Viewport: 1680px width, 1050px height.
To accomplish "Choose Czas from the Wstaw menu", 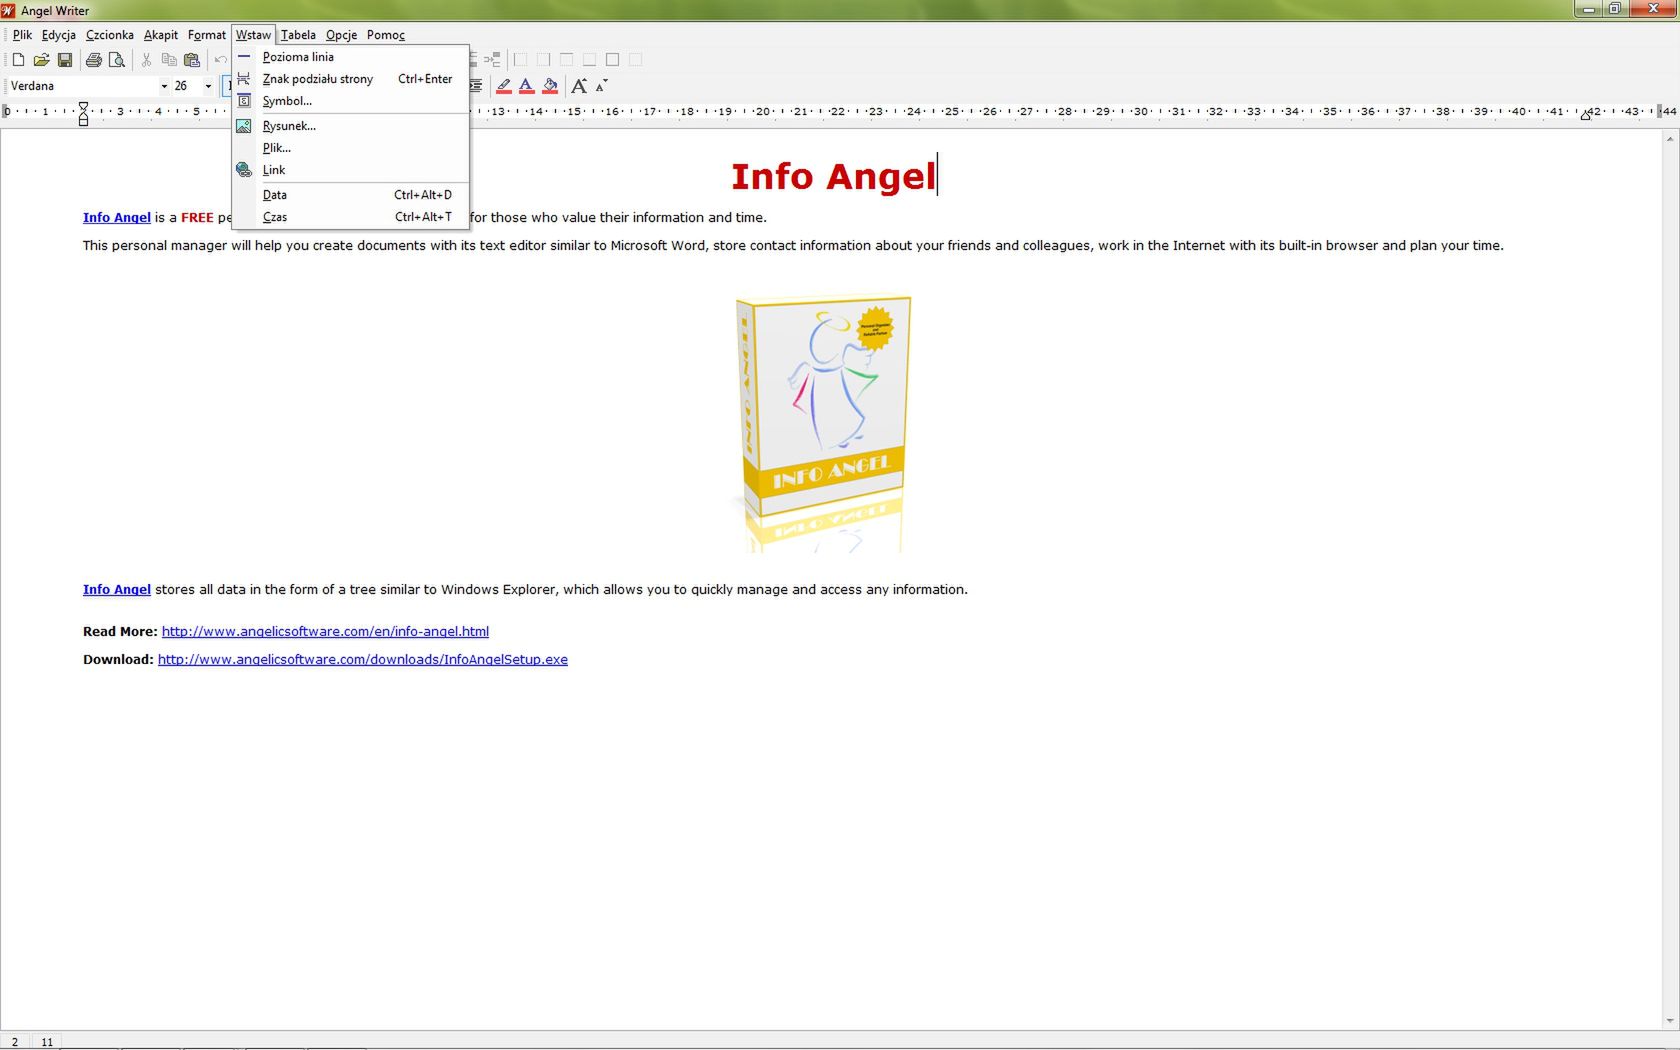I will (x=350, y=217).
